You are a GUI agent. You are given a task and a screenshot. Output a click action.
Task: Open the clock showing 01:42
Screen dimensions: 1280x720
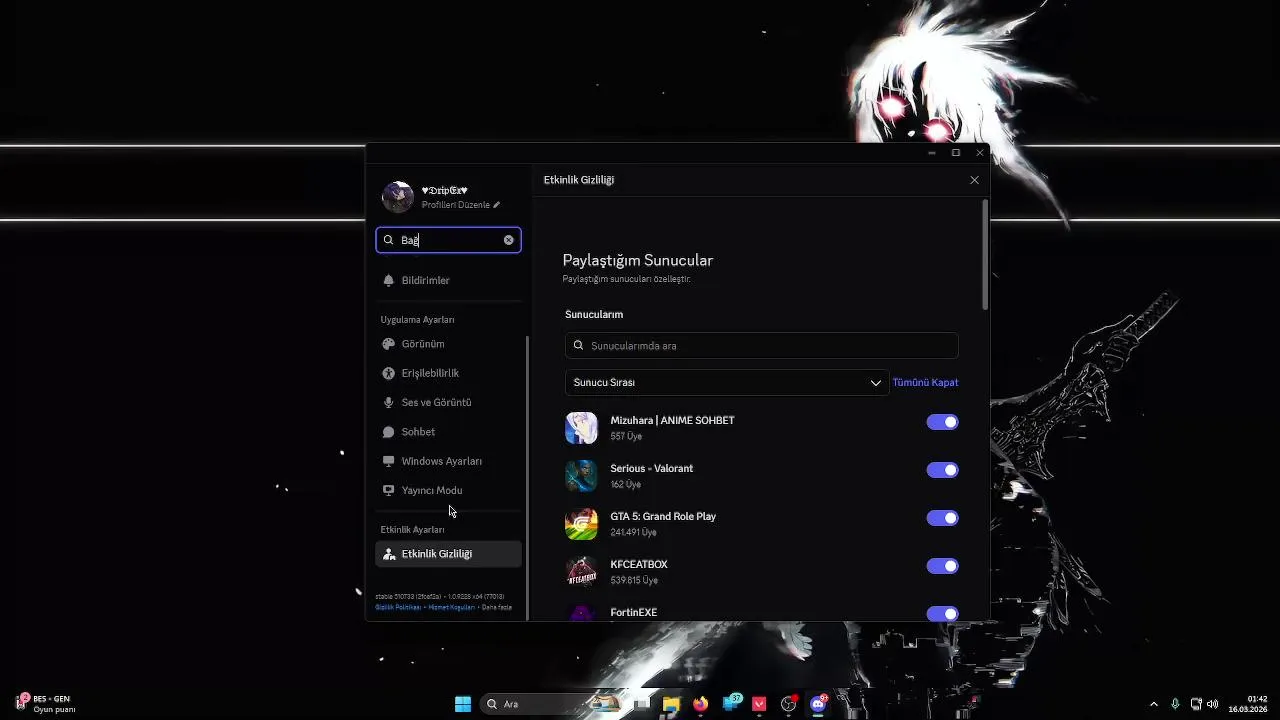[1249, 704]
